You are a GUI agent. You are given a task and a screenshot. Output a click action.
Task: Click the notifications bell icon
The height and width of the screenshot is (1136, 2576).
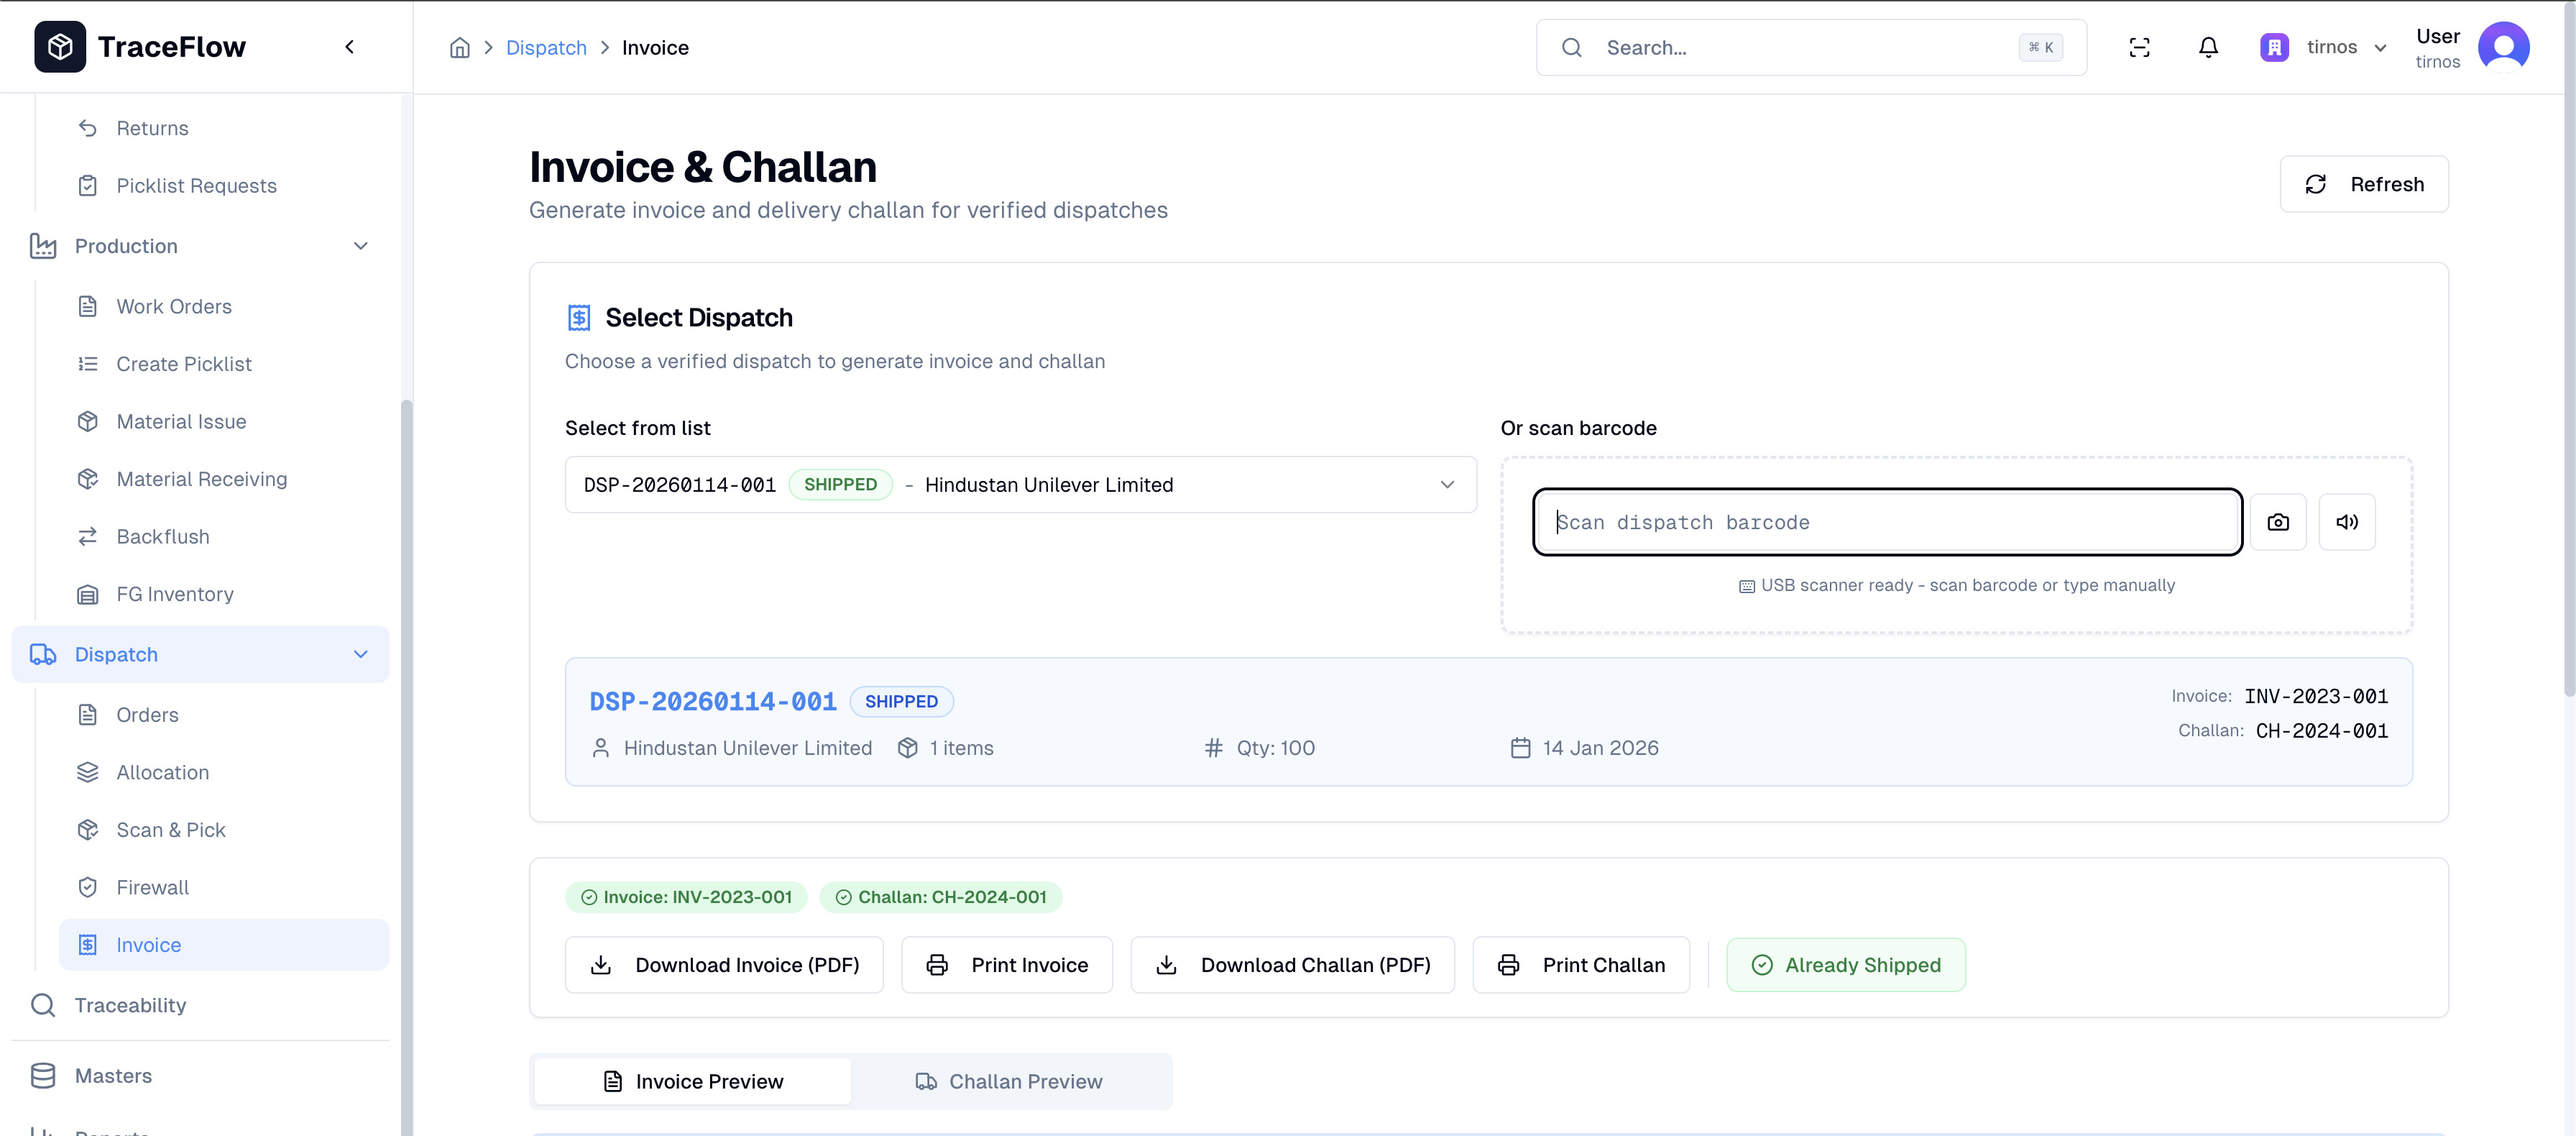2208,47
